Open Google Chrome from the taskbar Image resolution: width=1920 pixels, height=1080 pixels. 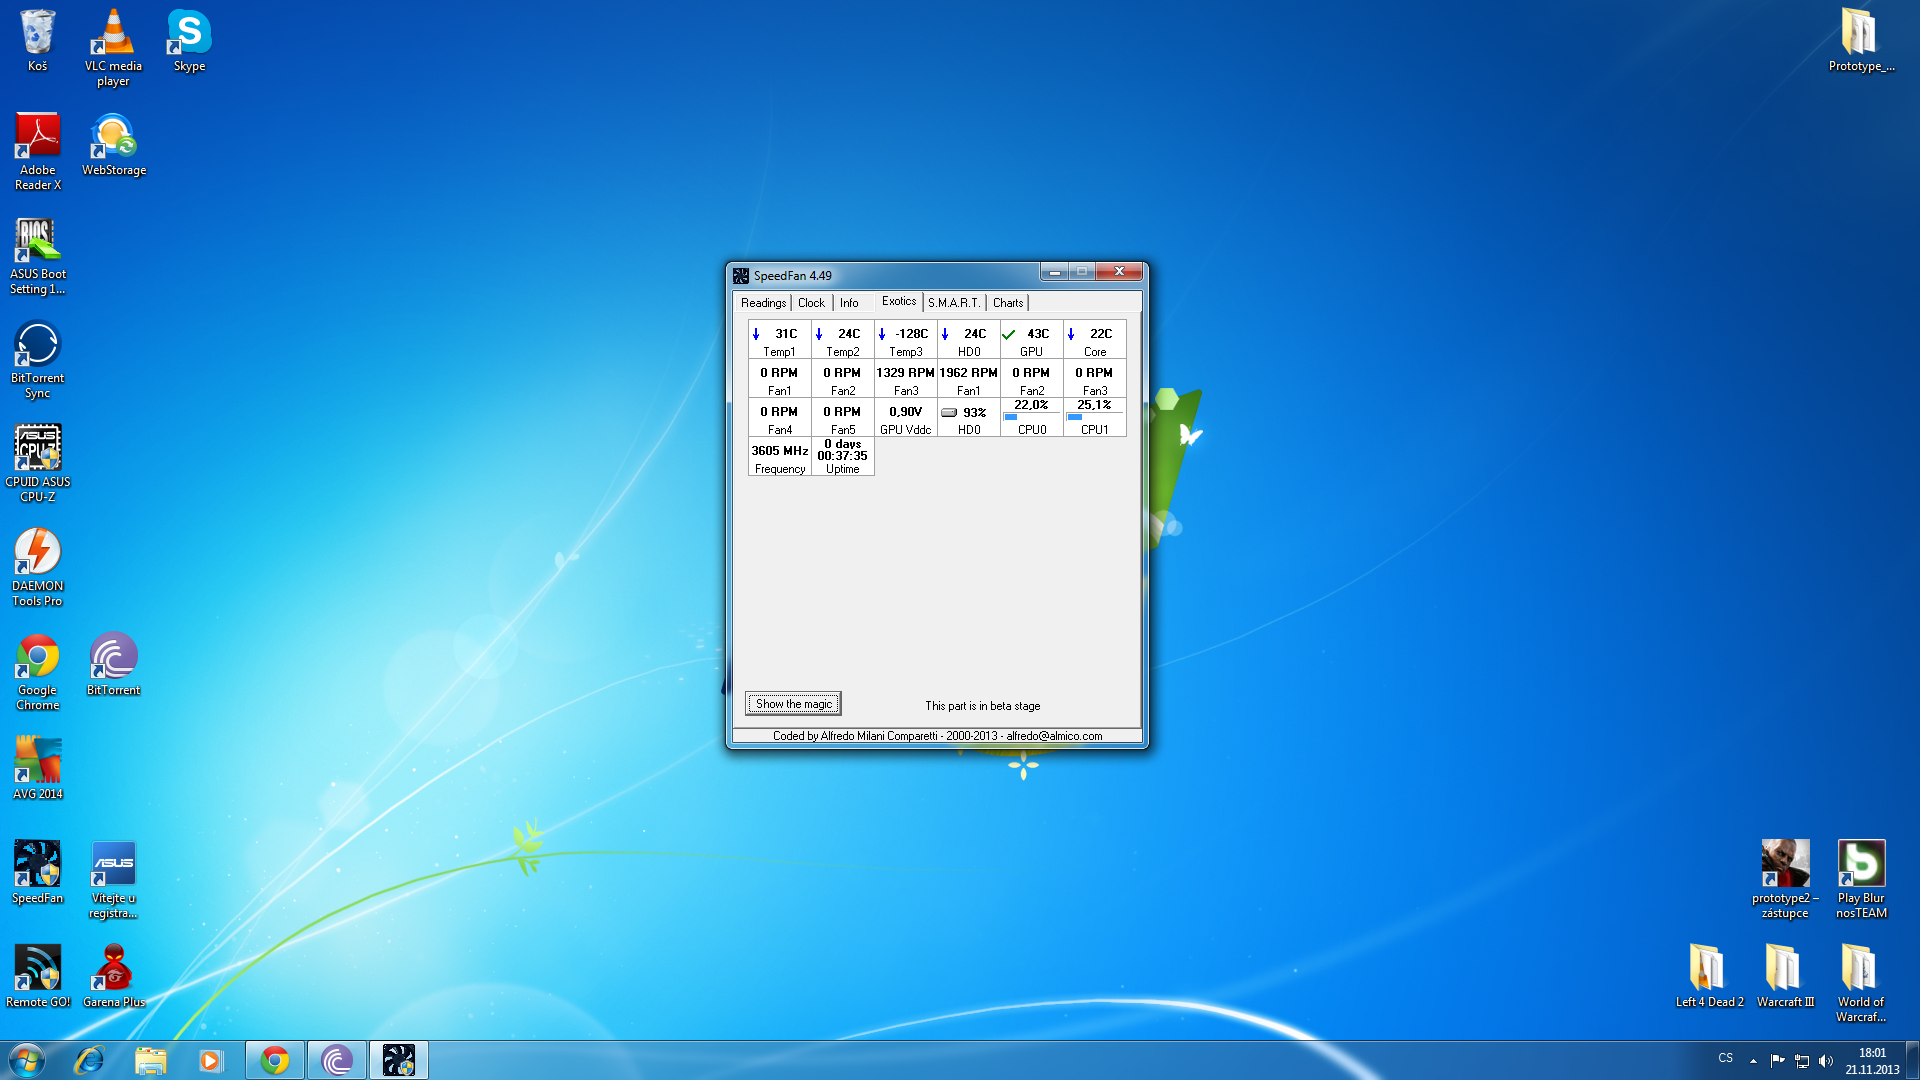[x=274, y=1060]
